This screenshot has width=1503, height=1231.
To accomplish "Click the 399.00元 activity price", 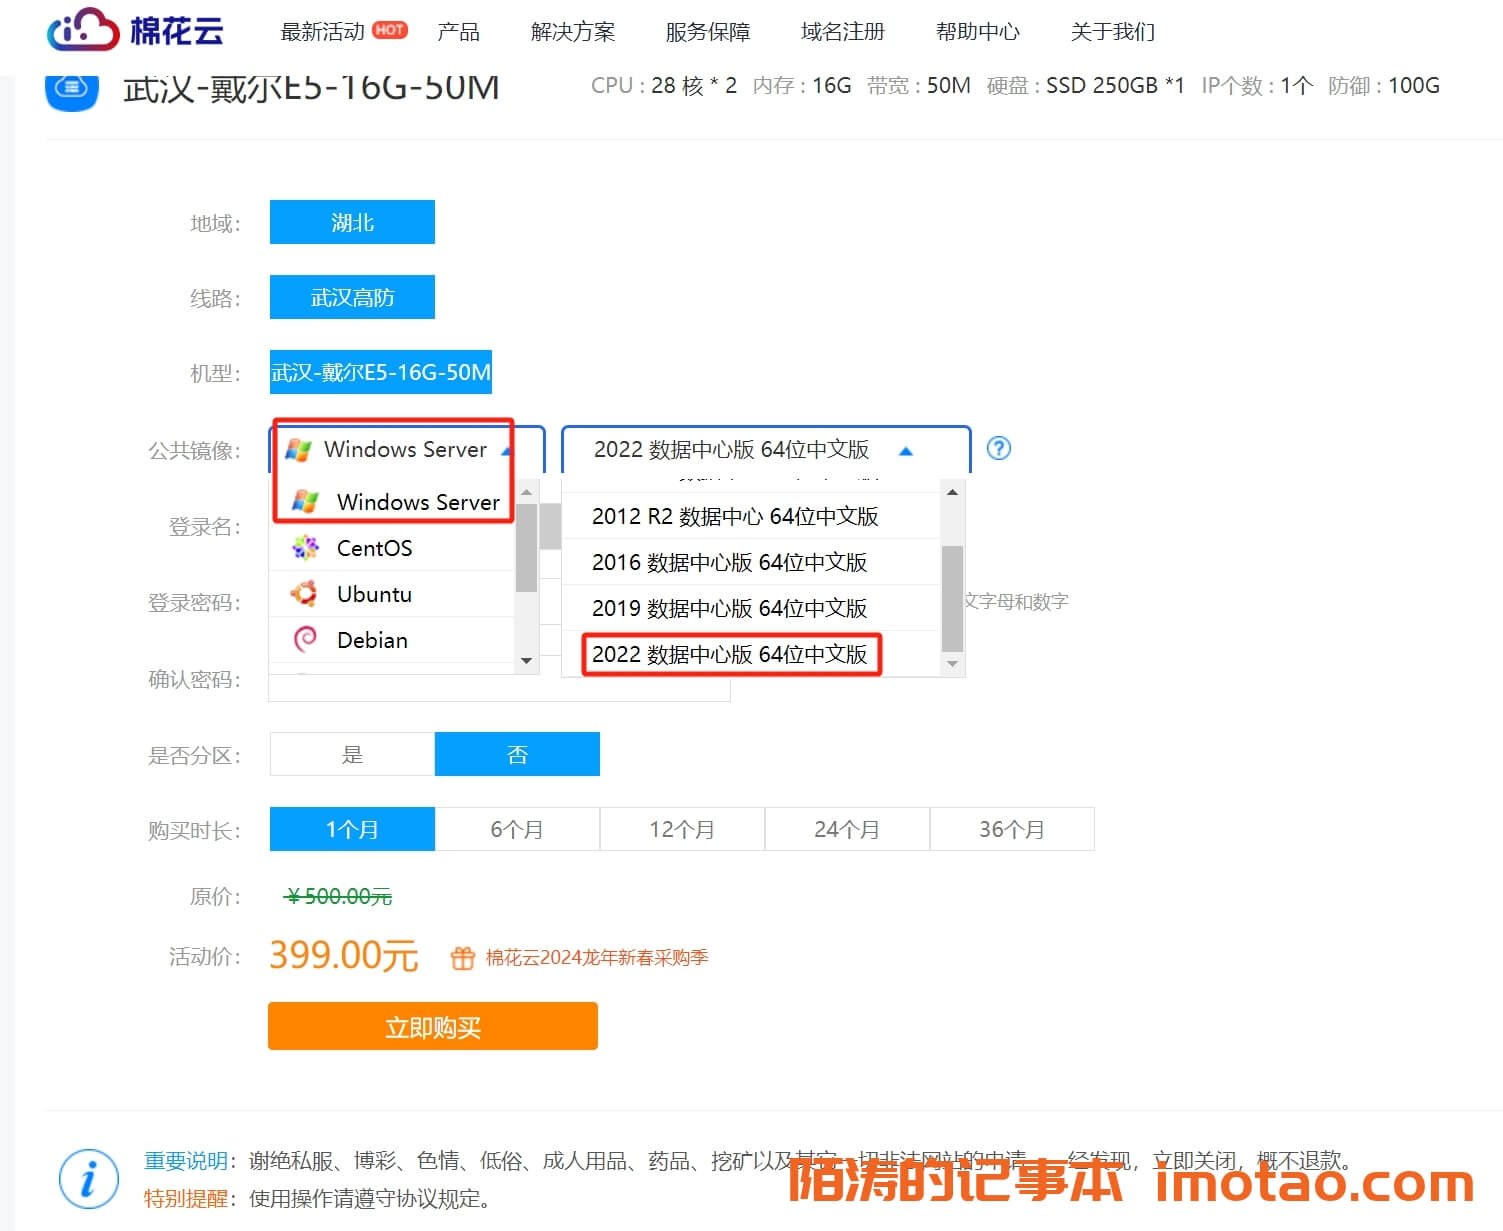I will tap(344, 955).
